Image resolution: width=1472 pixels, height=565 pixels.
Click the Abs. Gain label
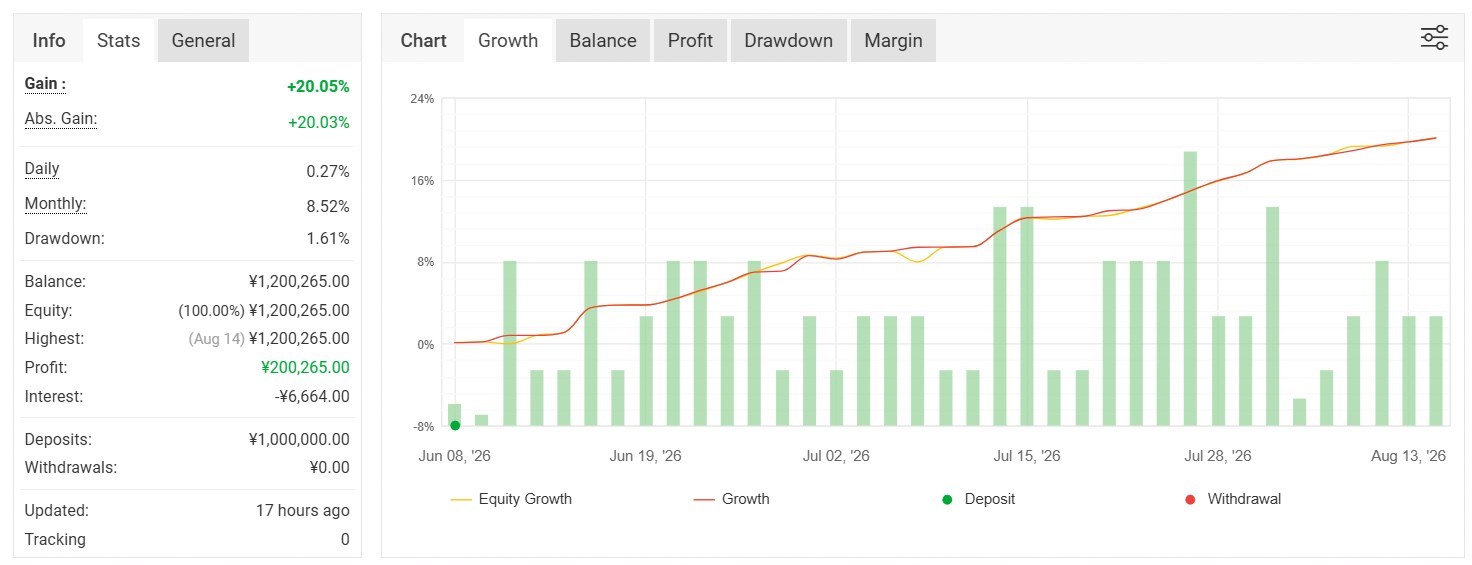(61, 119)
